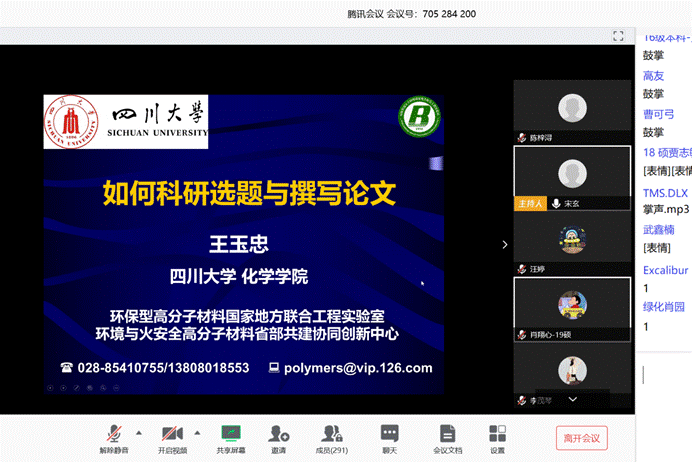Screen dimensions: 692x462
Task: Turn on the camera with 开启视频
Action: [172, 434]
